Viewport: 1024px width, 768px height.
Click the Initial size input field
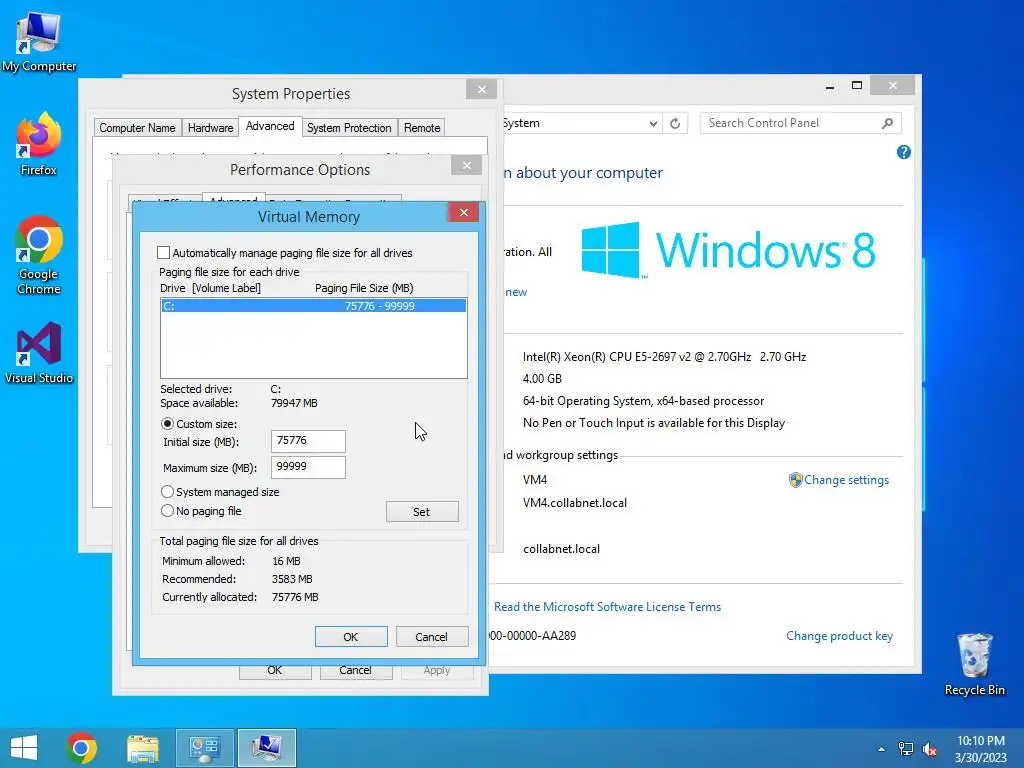pyautogui.click(x=308, y=441)
